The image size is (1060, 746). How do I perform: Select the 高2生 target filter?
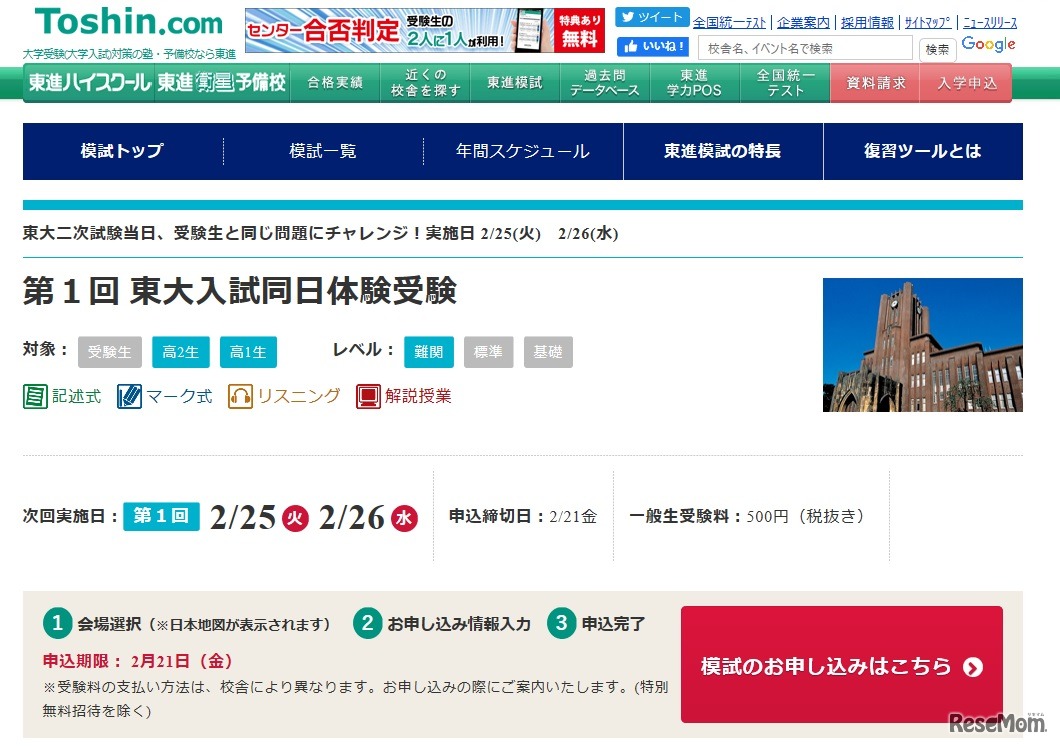tap(180, 351)
